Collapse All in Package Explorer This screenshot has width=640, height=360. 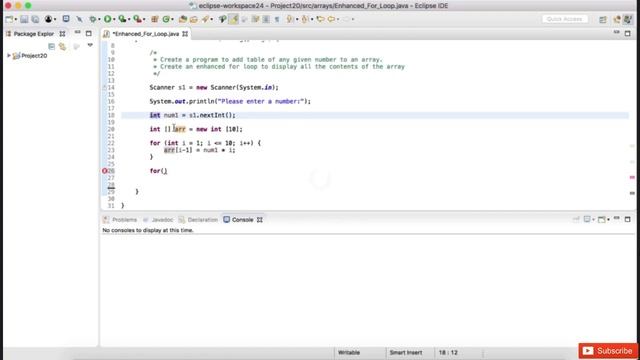(51, 47)
